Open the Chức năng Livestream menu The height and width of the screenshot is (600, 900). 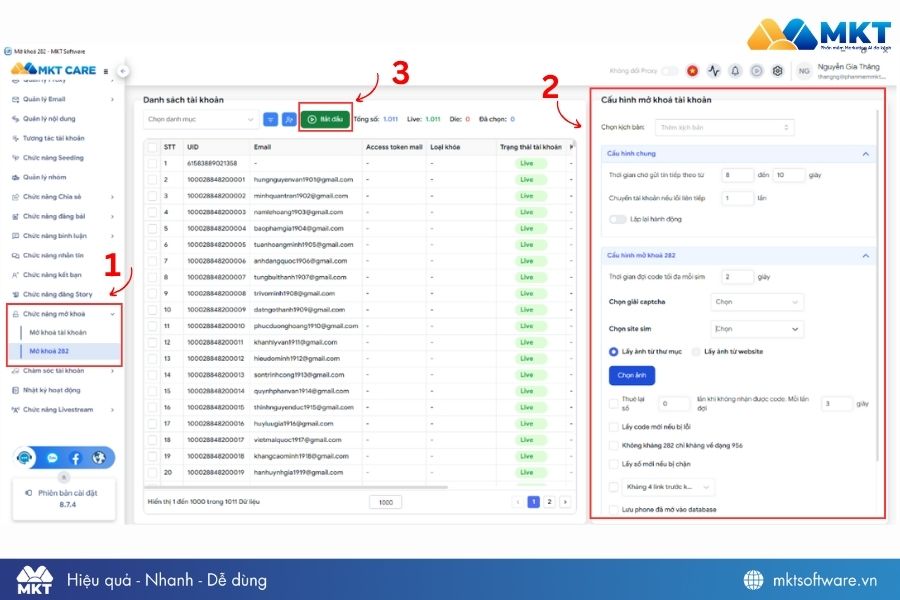pos(63,410)
